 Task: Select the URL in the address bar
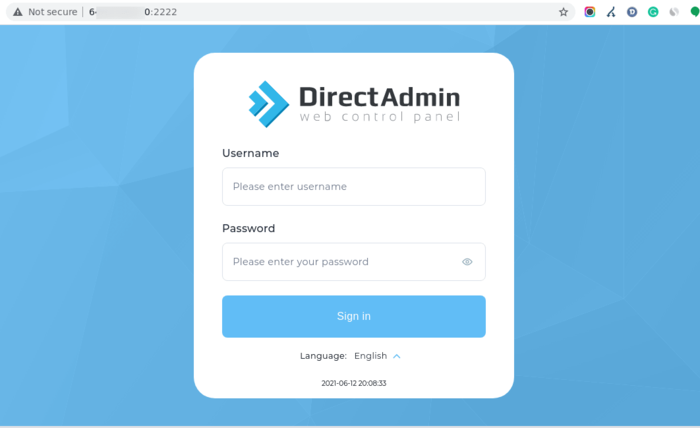tap(133, 12)
